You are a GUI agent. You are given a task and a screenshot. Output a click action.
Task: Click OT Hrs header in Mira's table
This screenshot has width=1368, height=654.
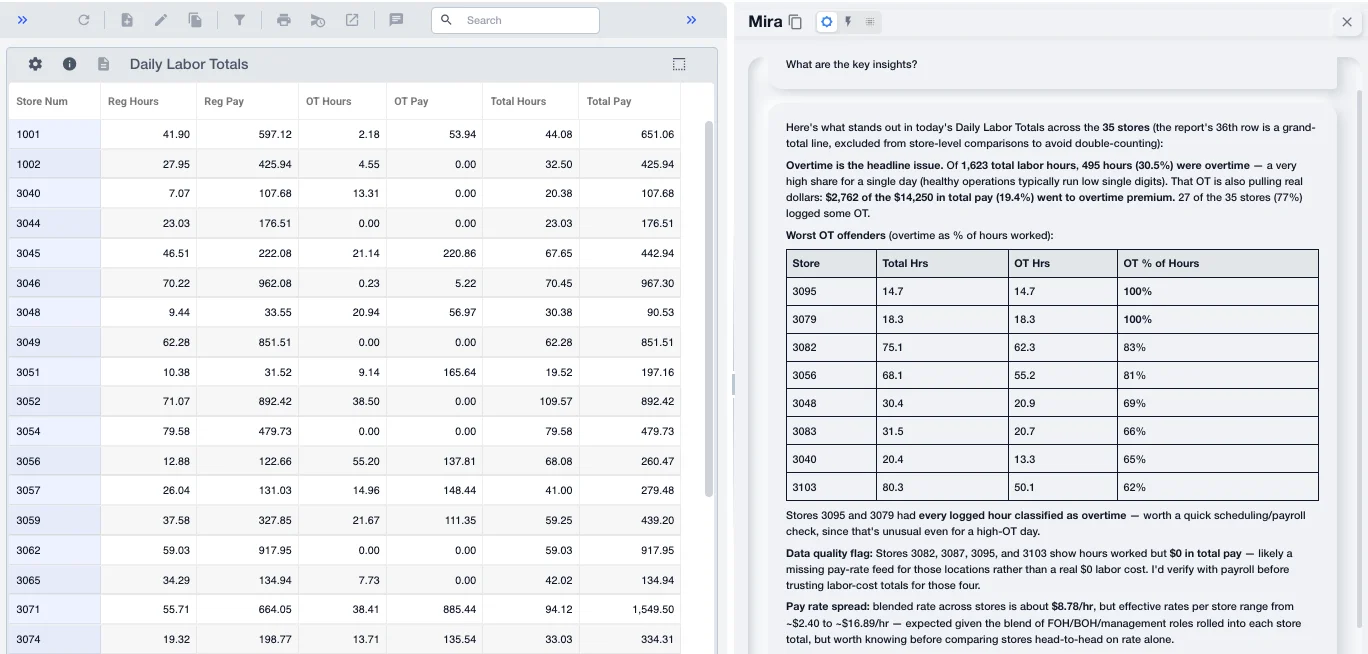tap(1062, 263)
